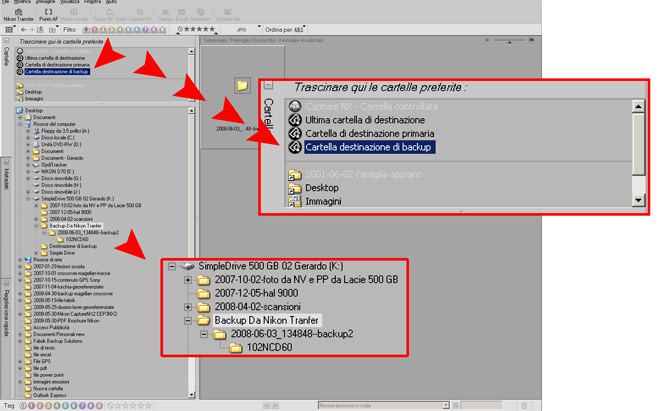Go to the parent folder with the up icon
The image size is (660, 411).
click(x=40, y=29)
